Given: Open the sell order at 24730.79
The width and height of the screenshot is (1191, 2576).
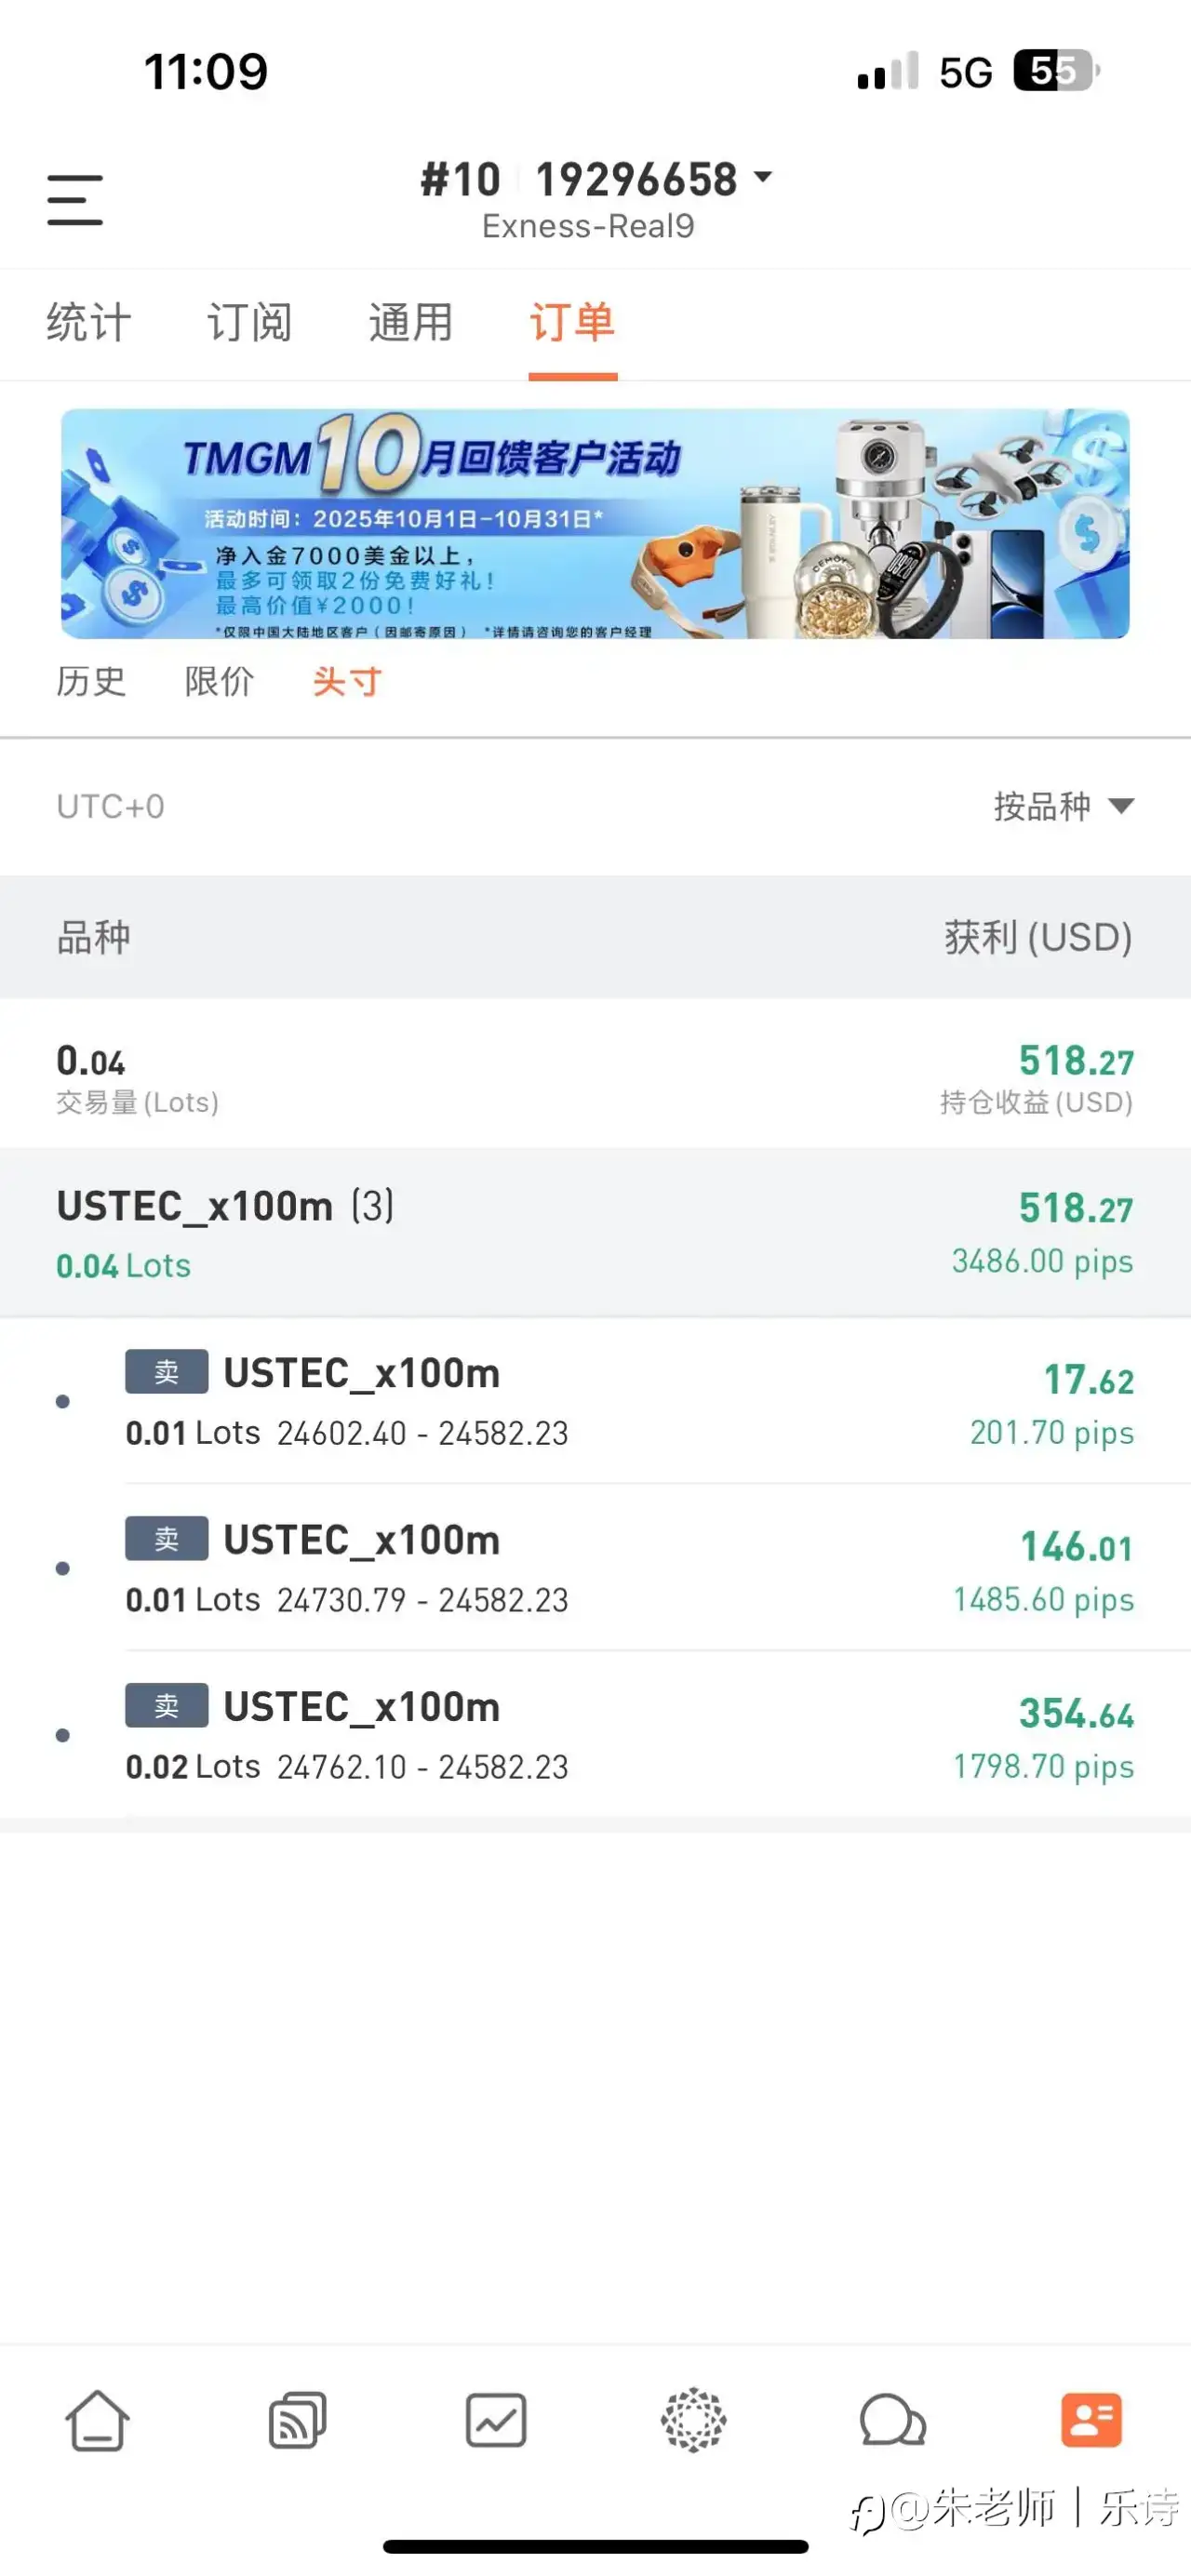Looking at the screenshot, I should [595, 1568].
